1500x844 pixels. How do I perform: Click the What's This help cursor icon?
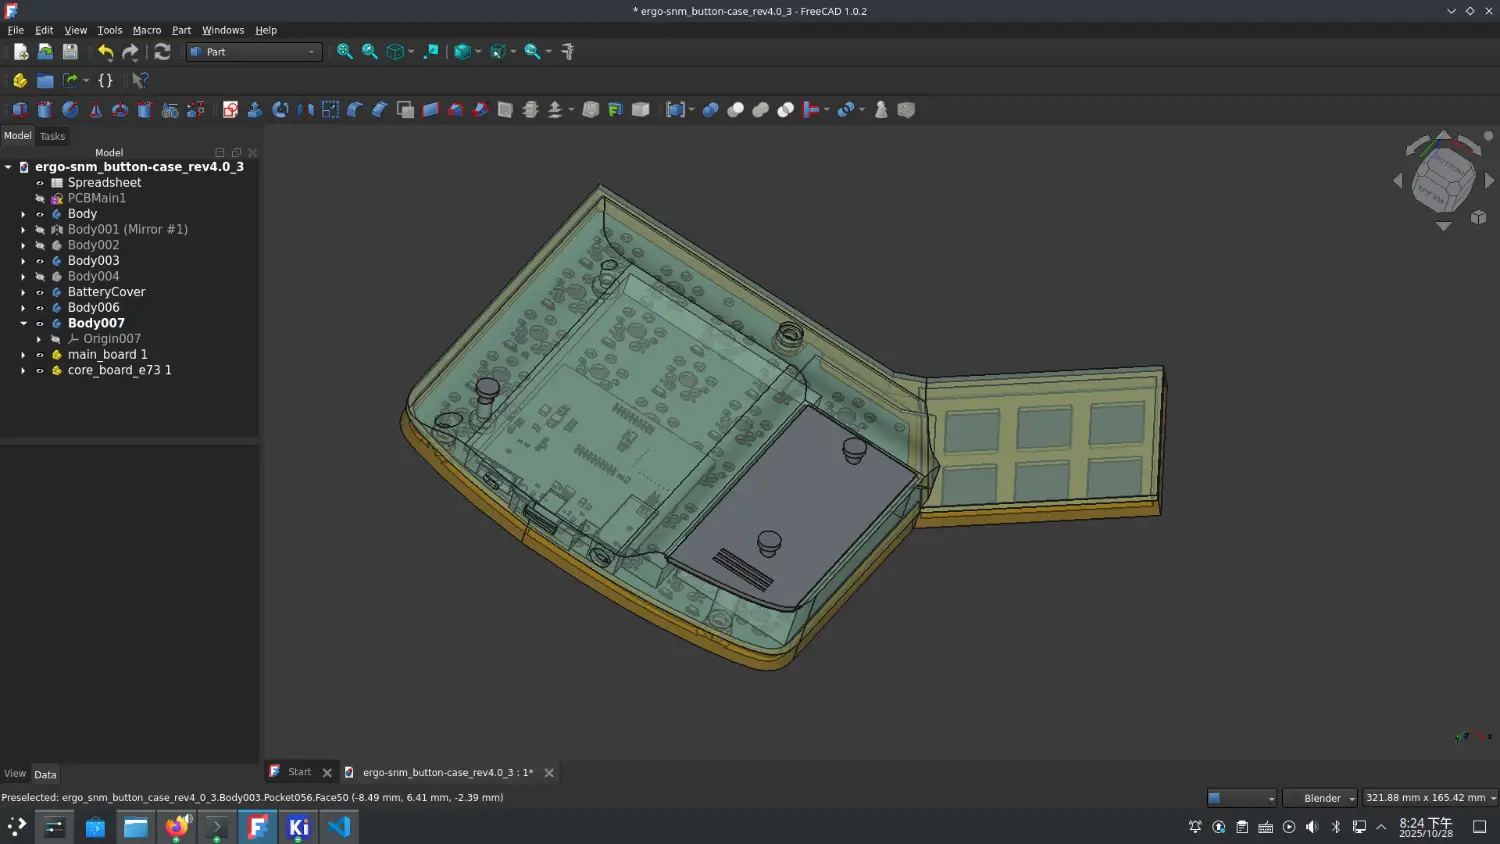tap(140, 80)
